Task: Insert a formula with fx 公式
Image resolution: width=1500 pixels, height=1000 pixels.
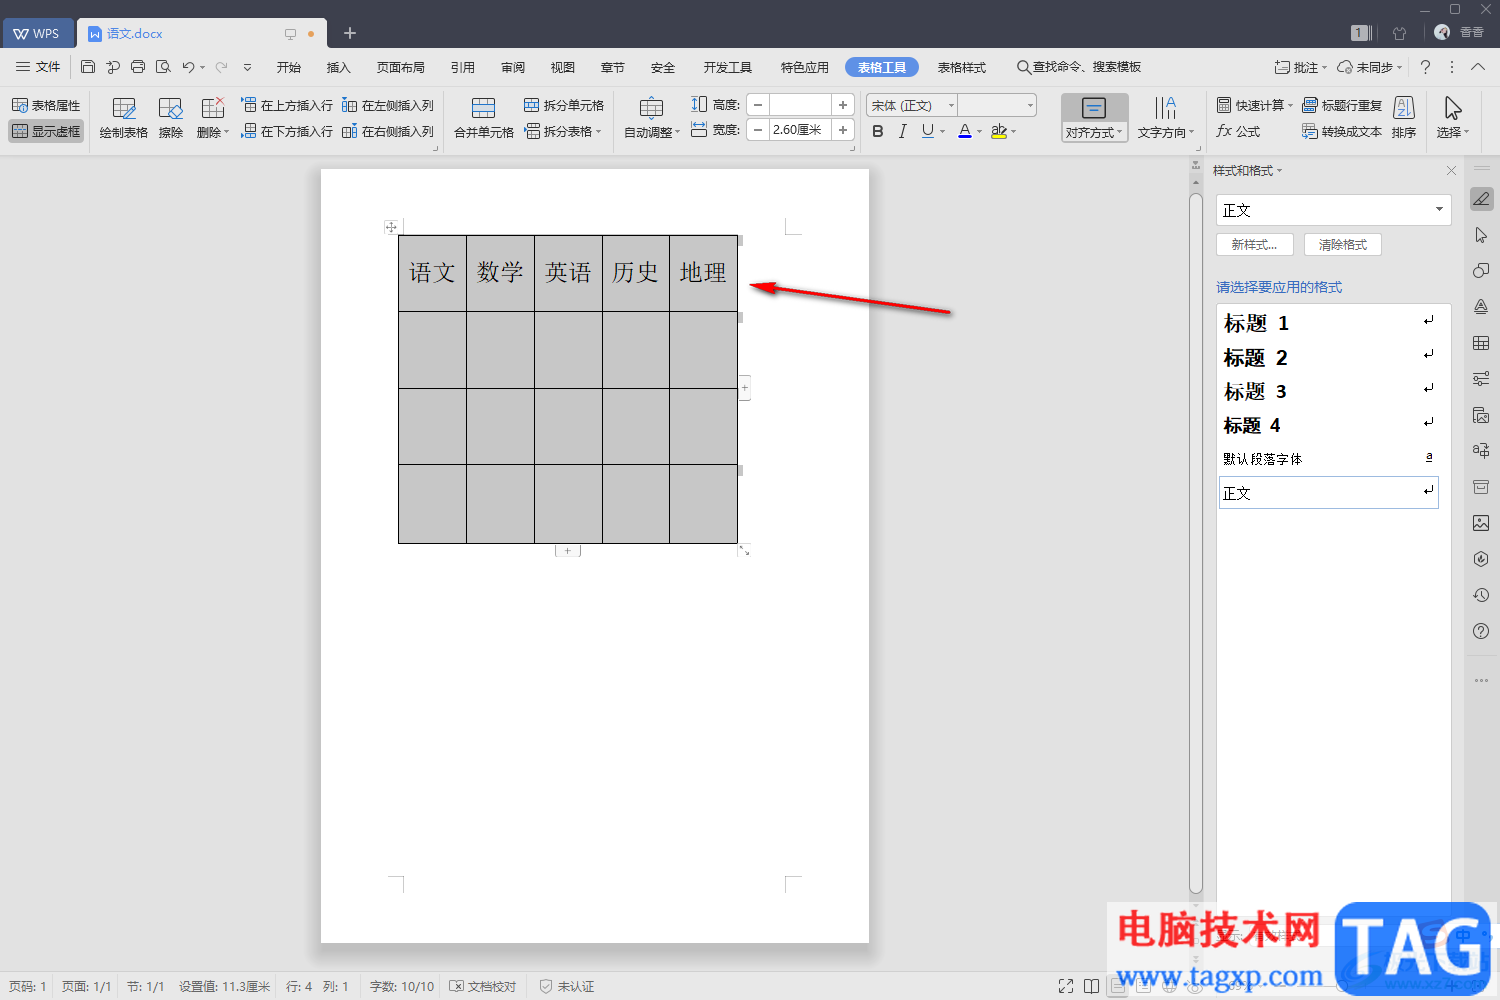Action: point(1238,131)
